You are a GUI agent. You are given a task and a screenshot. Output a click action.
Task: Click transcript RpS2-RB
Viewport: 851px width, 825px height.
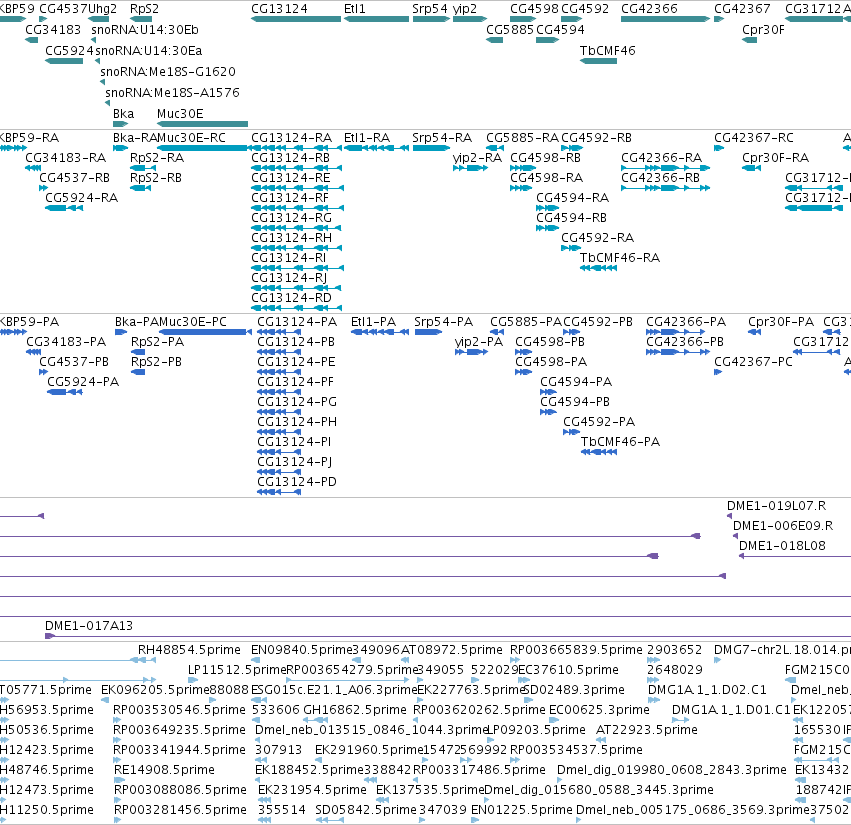[141, 188]
